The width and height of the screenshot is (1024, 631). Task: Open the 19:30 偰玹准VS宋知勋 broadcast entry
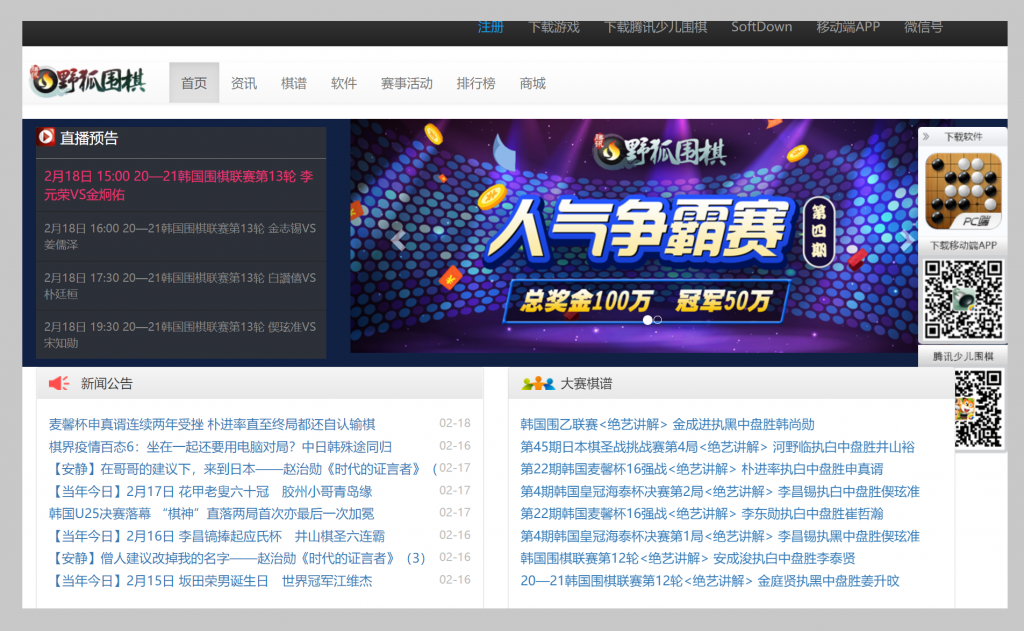181,334
